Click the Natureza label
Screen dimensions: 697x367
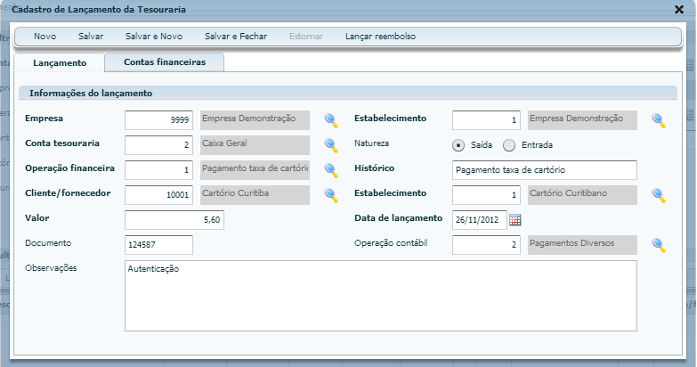pyautogui.click(x=372, y=143)
